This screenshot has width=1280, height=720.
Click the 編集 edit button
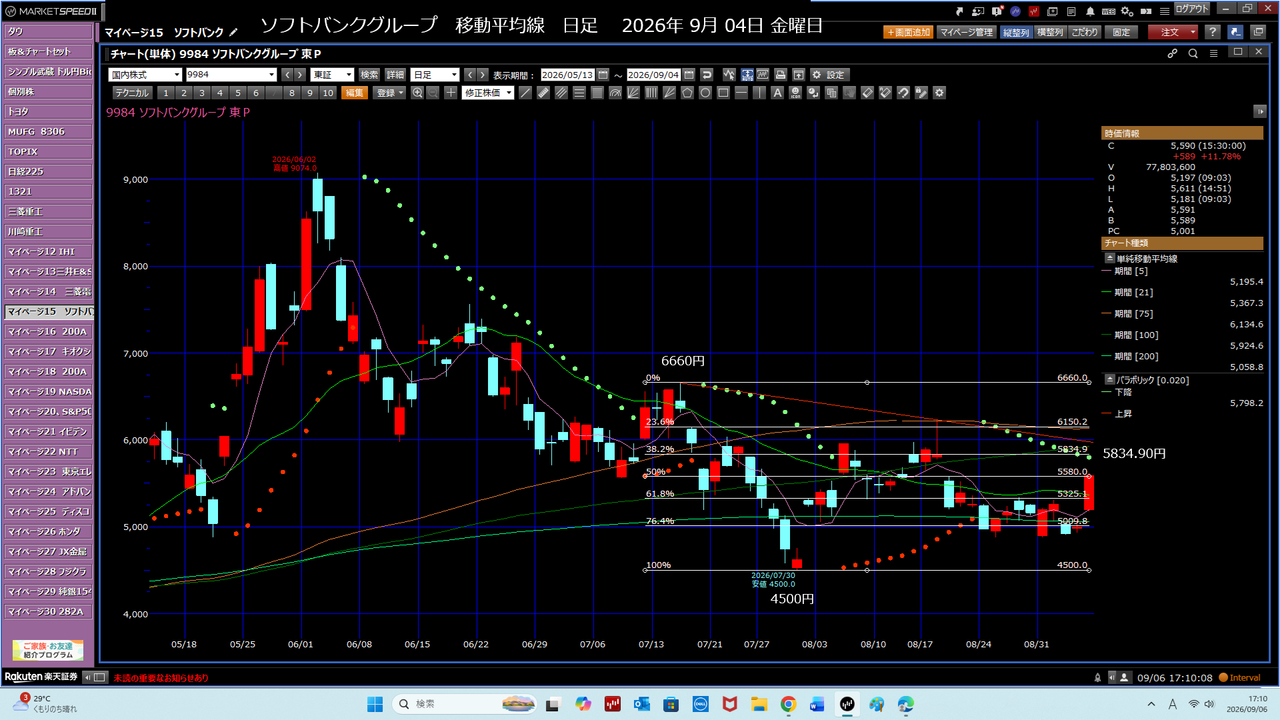(x=354, y=93)
